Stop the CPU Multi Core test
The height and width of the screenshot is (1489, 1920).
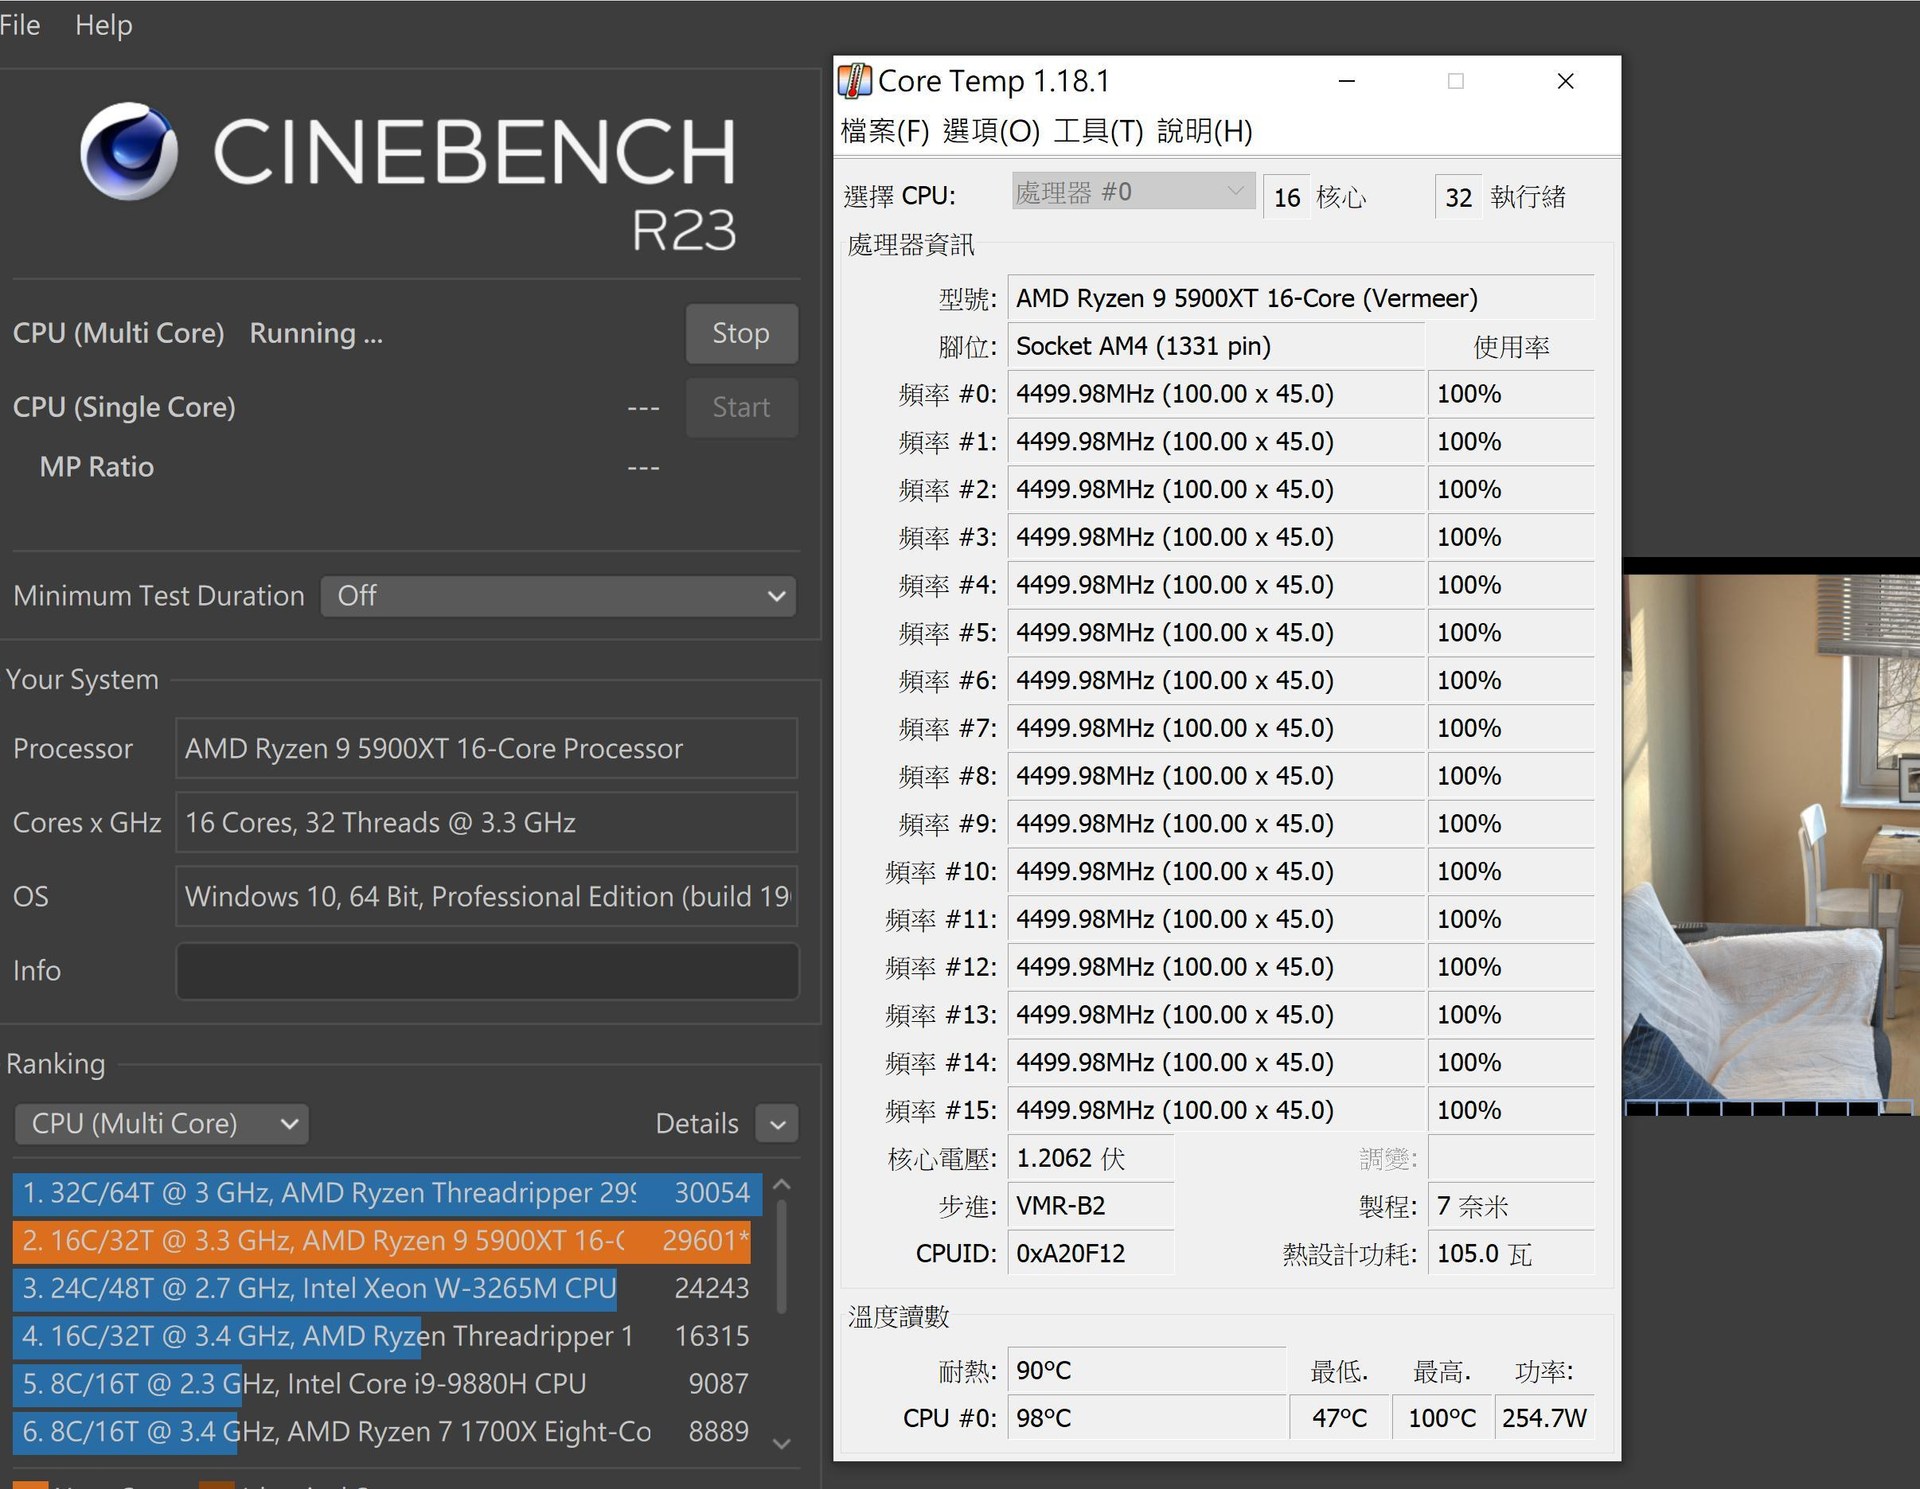pos(741,333)
